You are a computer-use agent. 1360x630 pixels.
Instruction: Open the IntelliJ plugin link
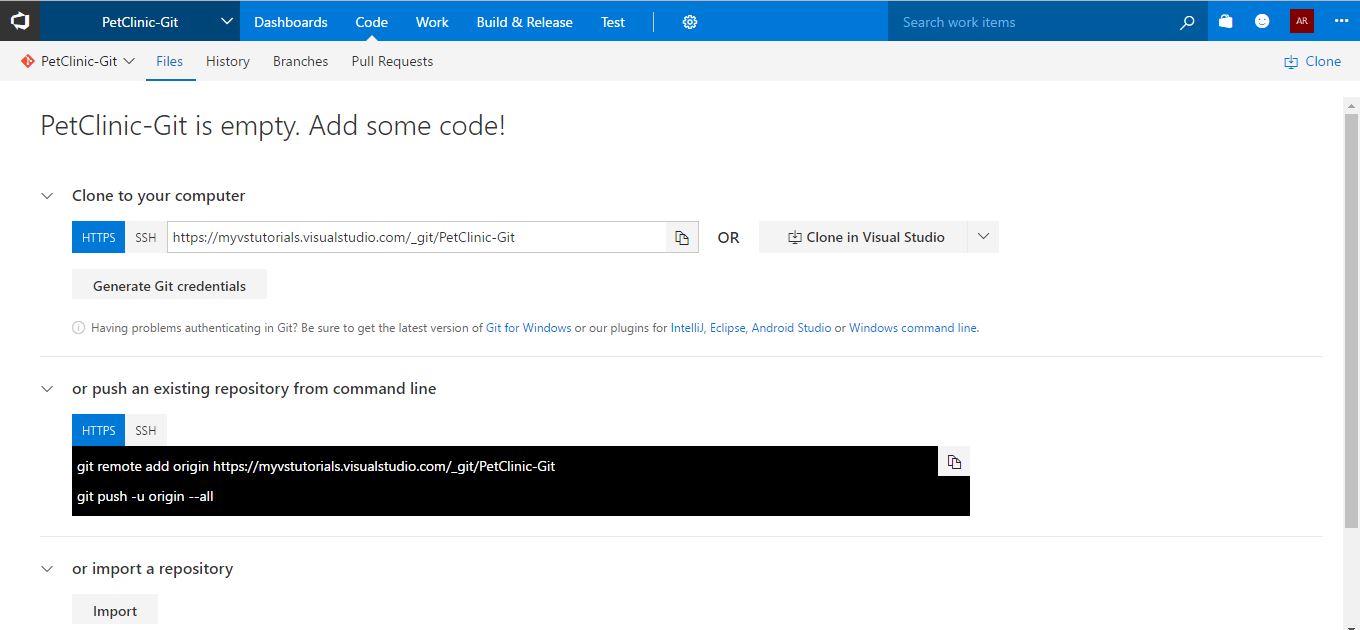(687, 328)
